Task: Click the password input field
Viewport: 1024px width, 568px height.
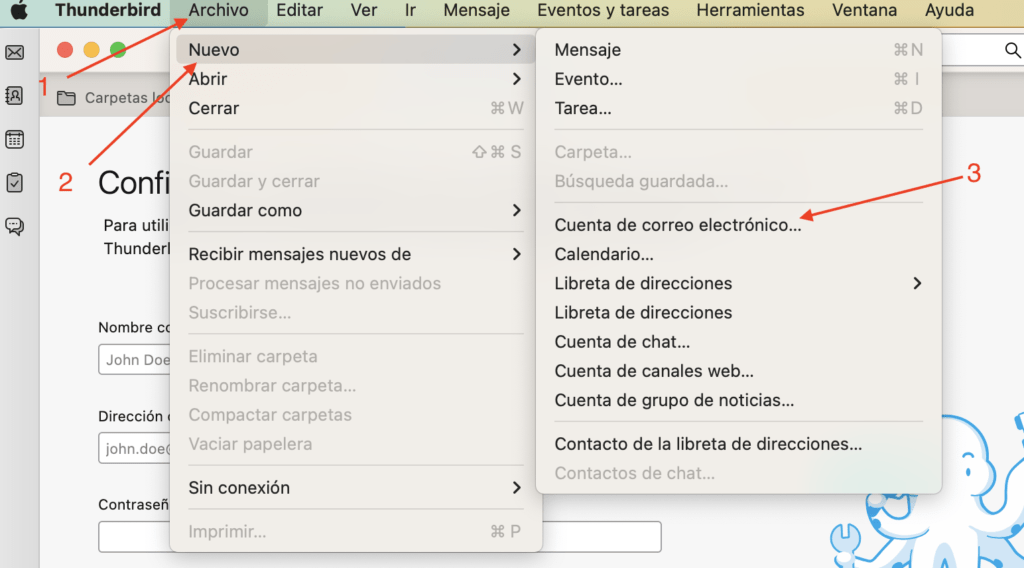Action: pos(379,537)
